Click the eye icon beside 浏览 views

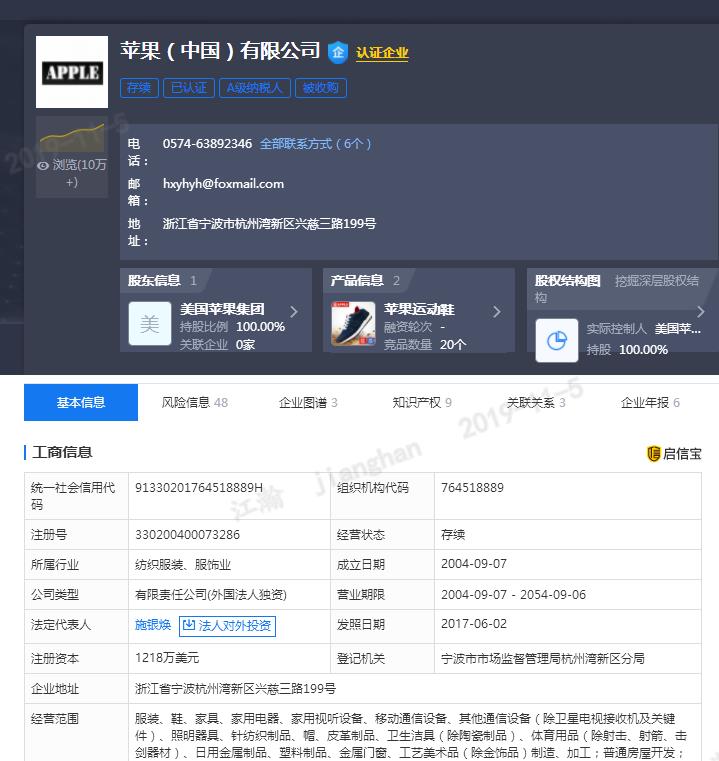coord(43,166)
